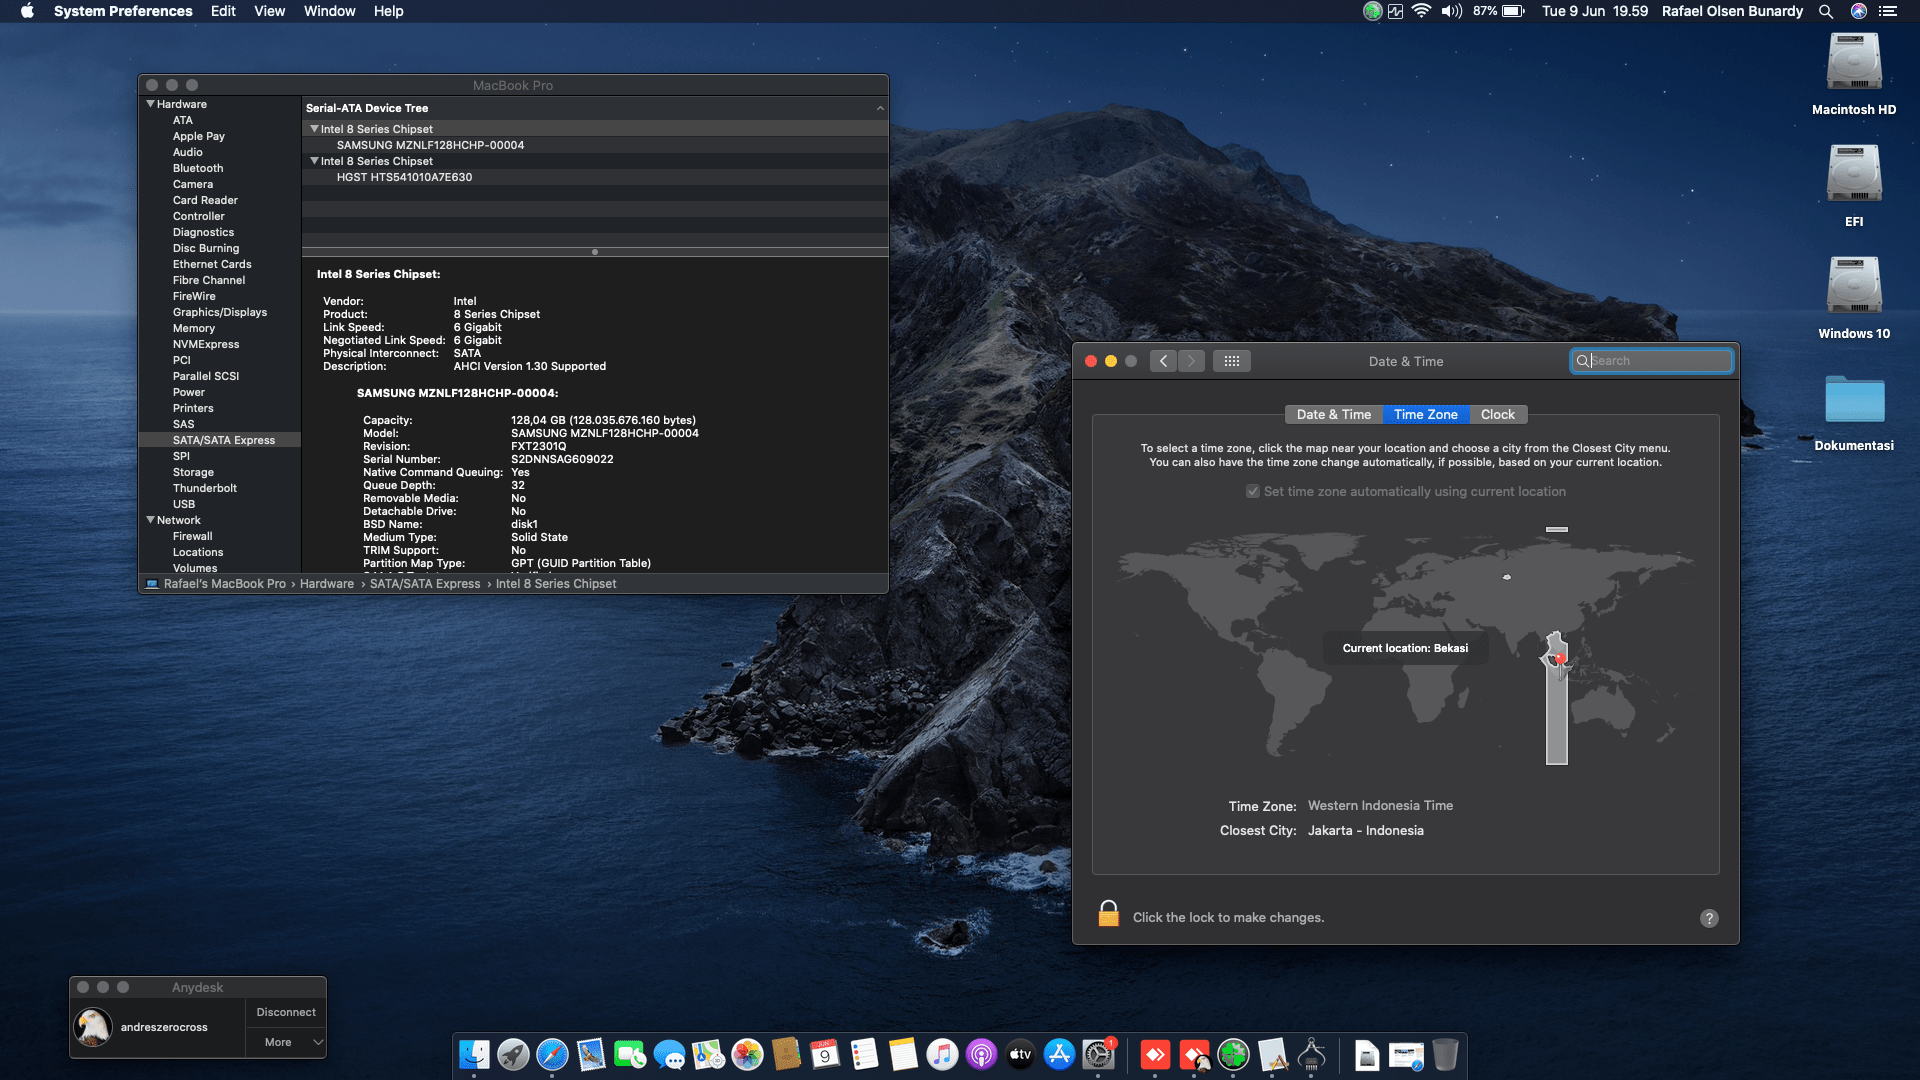The width and height of the screenshot is (1920, 1080).
Task: Open Date & Time help button
Action: (1709, 918)
